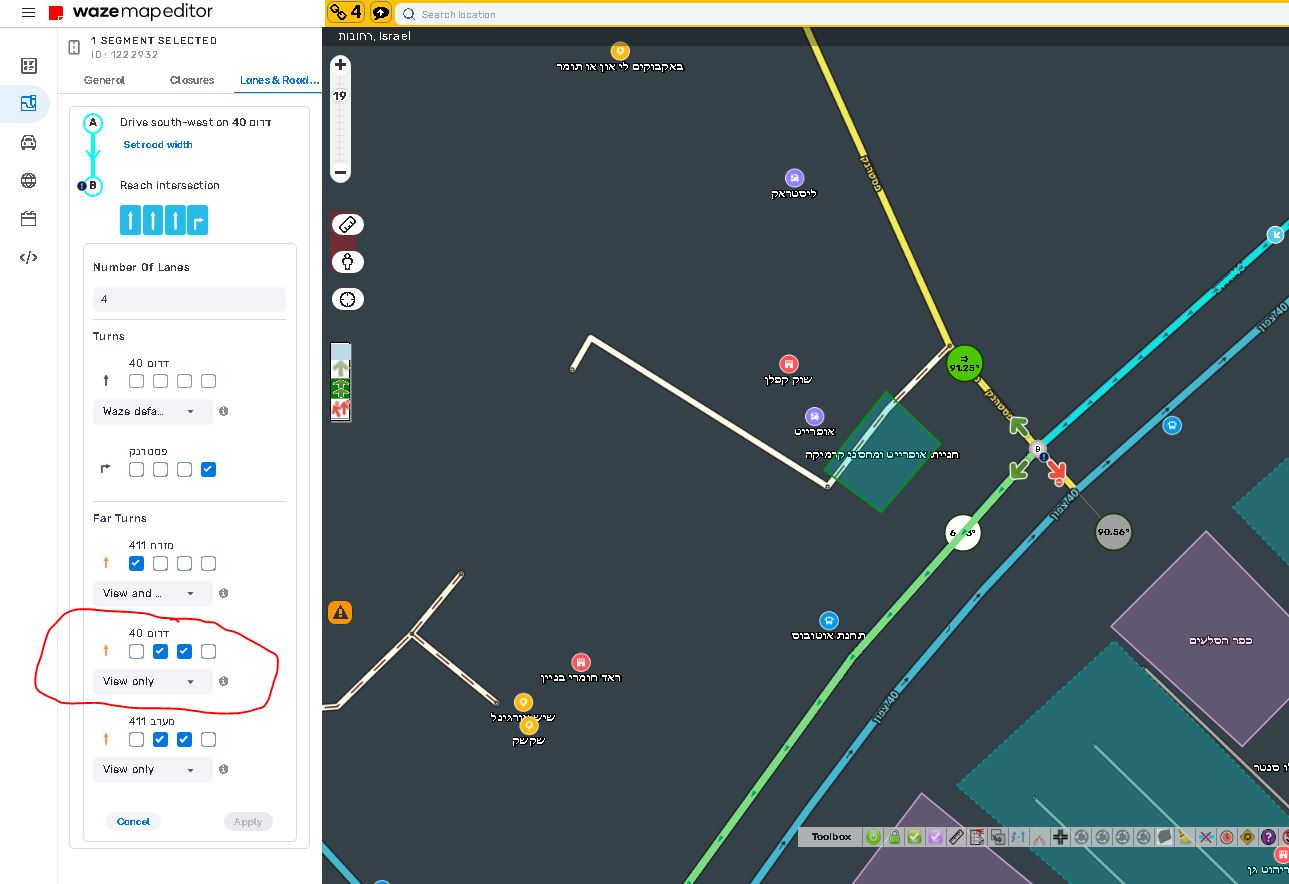Open the 'View only' dropdown under 411 מערב
This screenshot has height=884, width=1289.
point(152,769)
